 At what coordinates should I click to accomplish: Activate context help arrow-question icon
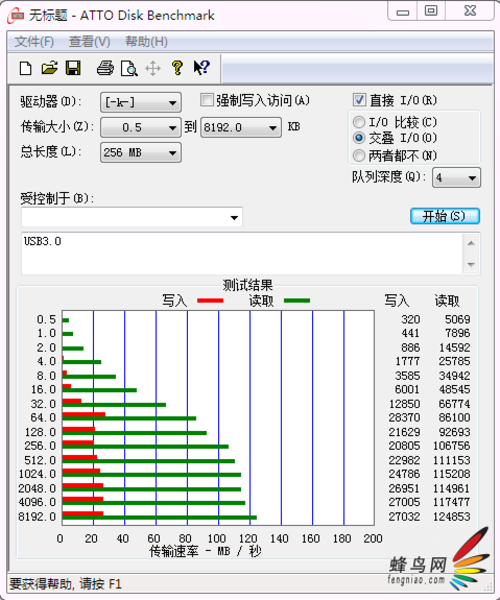coord(202,68)
